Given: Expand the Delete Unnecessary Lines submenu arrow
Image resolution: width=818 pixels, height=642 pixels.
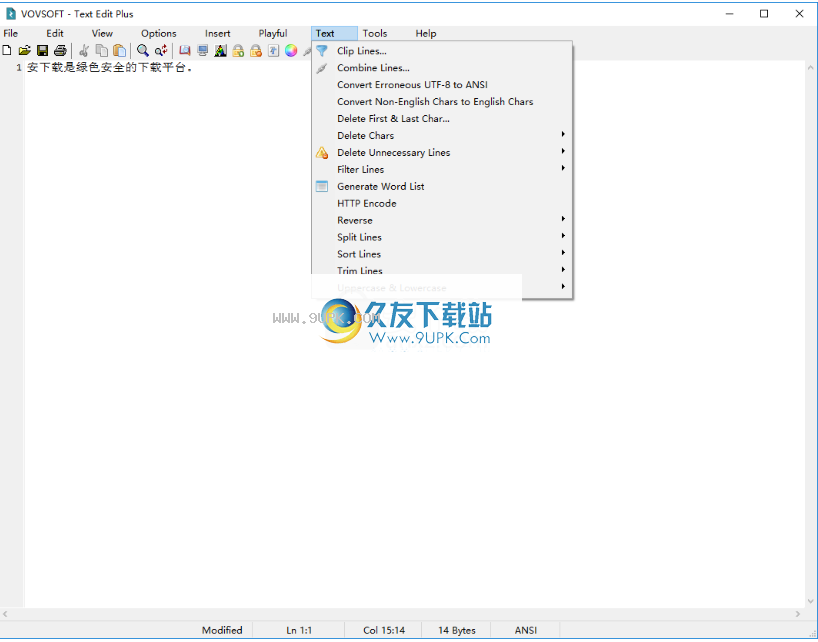Looking at the screenshot, I should (563, 151).
